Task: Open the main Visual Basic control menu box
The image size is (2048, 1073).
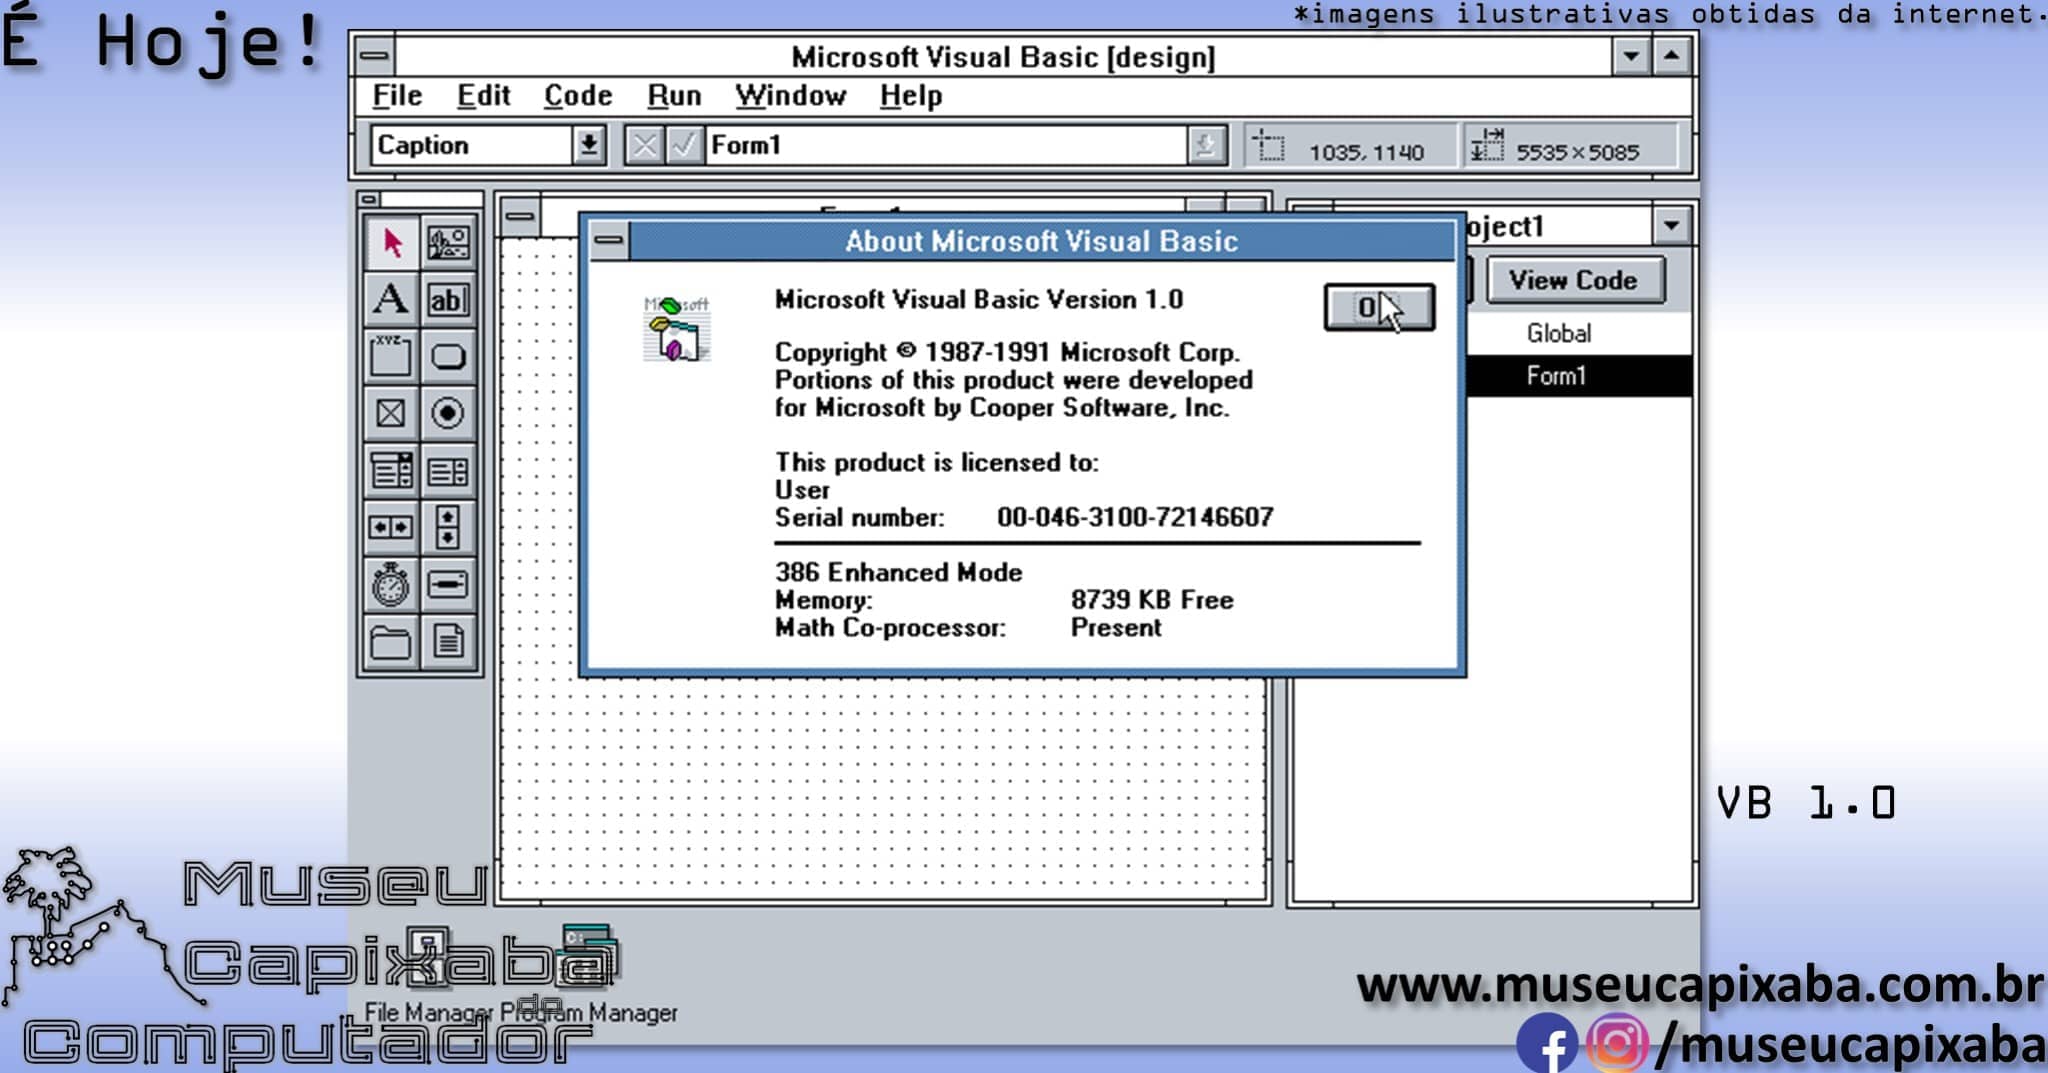Action: coord(375,56)
